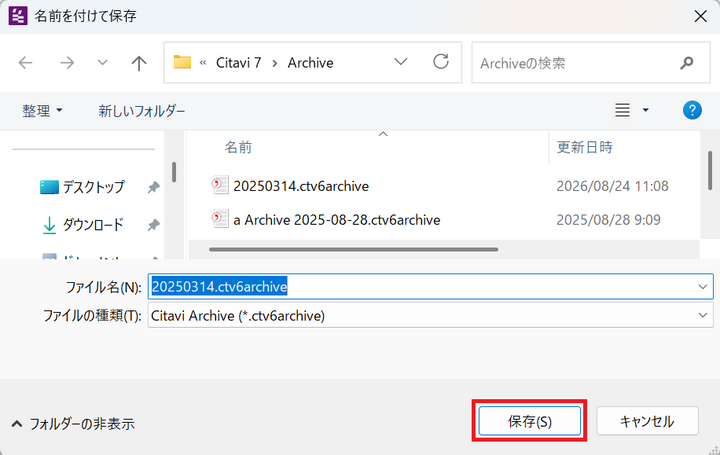Open the 整理 menu
The width and height of the screenshot is (720, 455).
coord(42,111)
